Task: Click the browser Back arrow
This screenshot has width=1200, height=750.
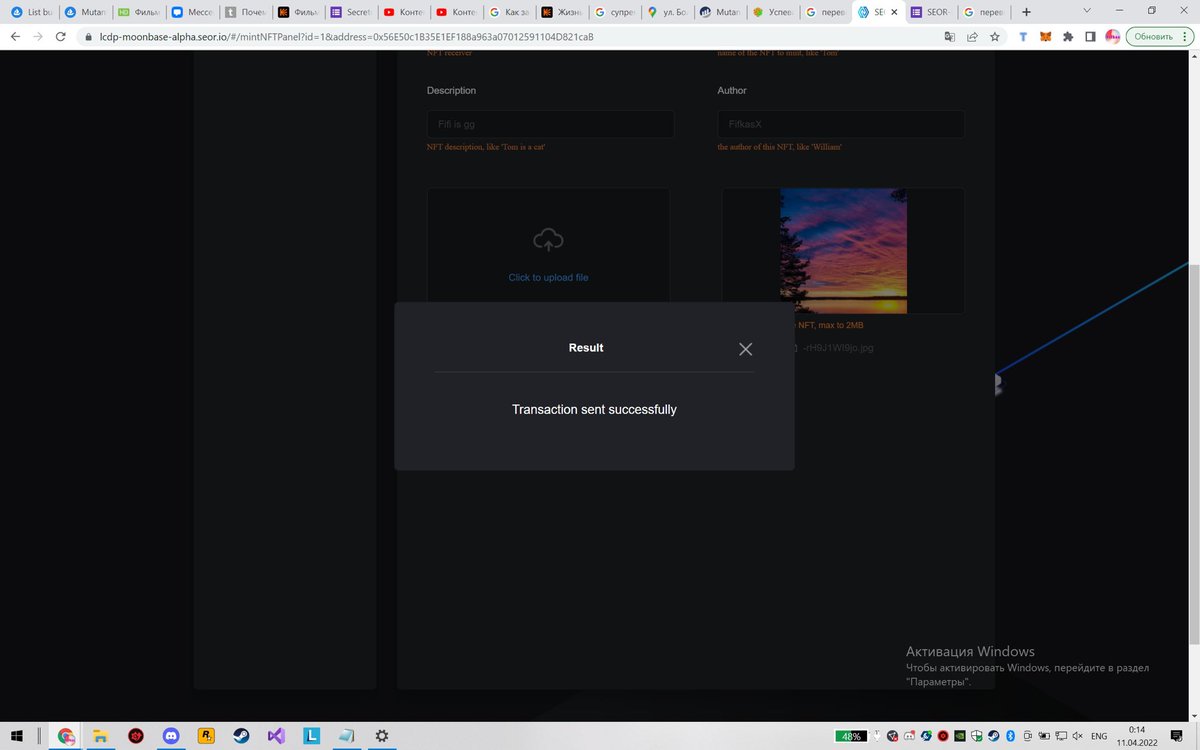Action: (16, 36)
